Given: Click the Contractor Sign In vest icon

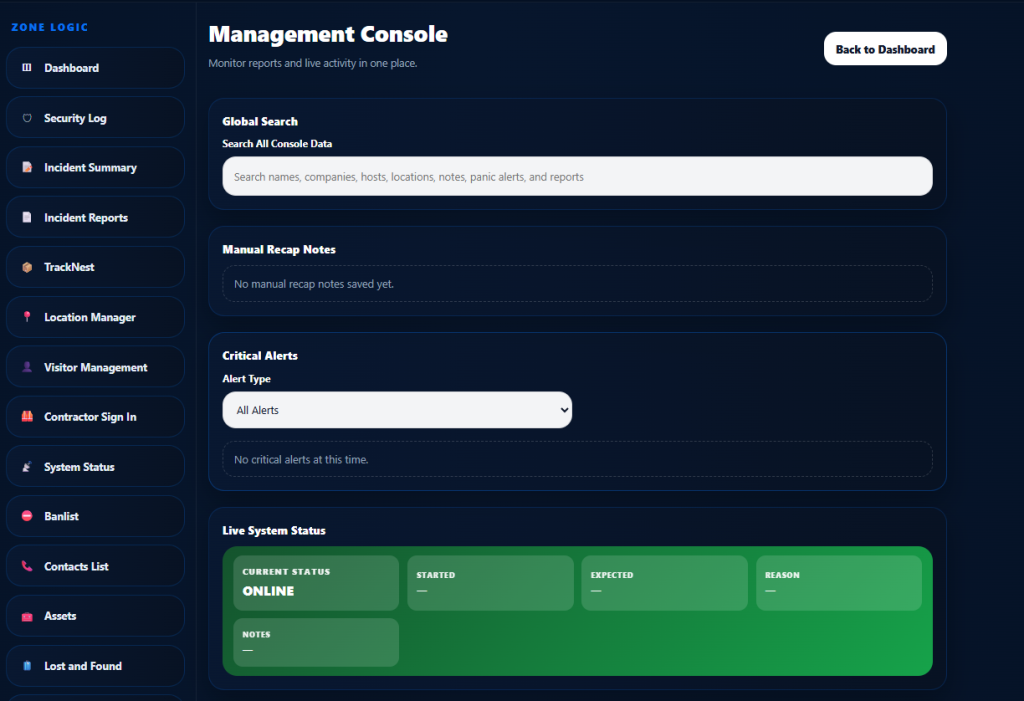Looking at the screenshot, I should coord(27,417).
